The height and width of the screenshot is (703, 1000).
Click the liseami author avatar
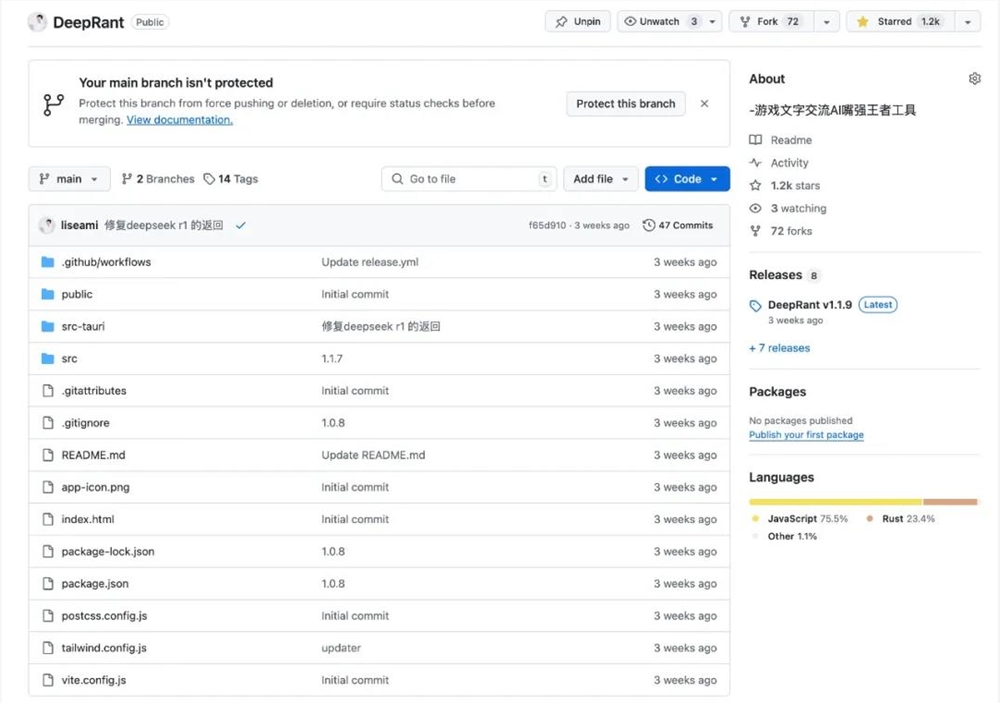click(47, 226)
